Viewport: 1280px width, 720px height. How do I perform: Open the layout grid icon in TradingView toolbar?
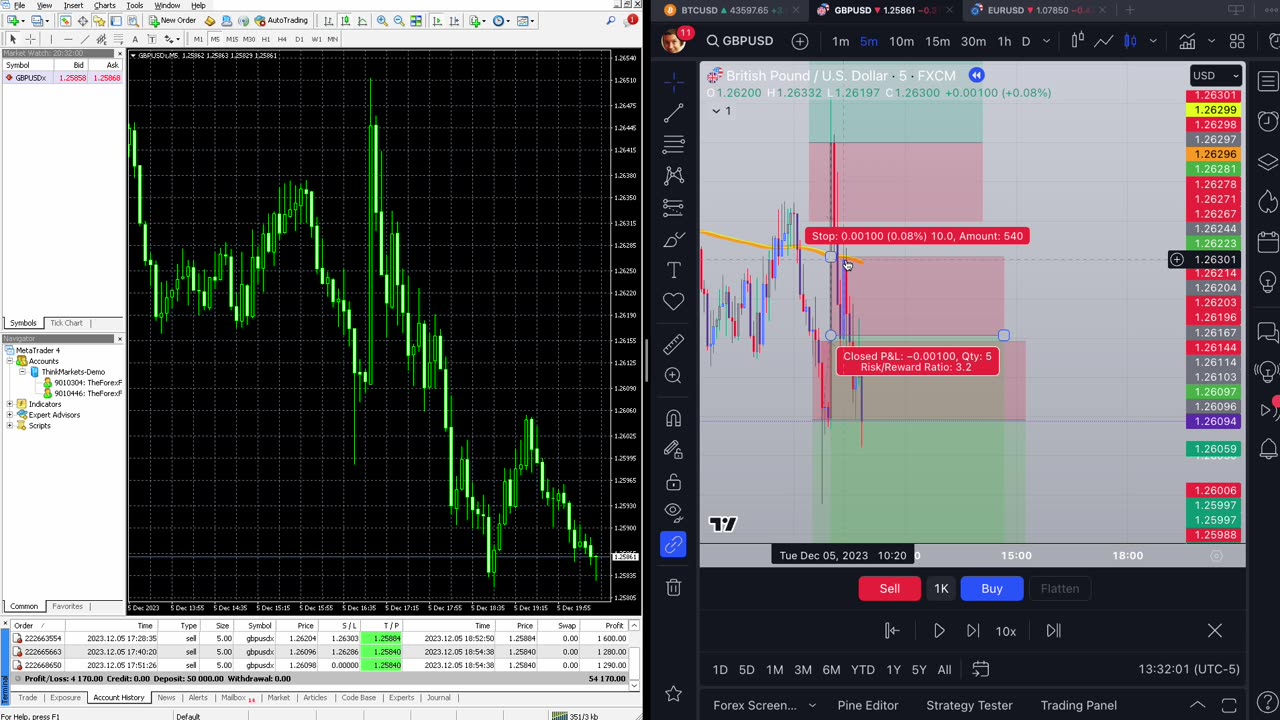(x=1237, y=41)
